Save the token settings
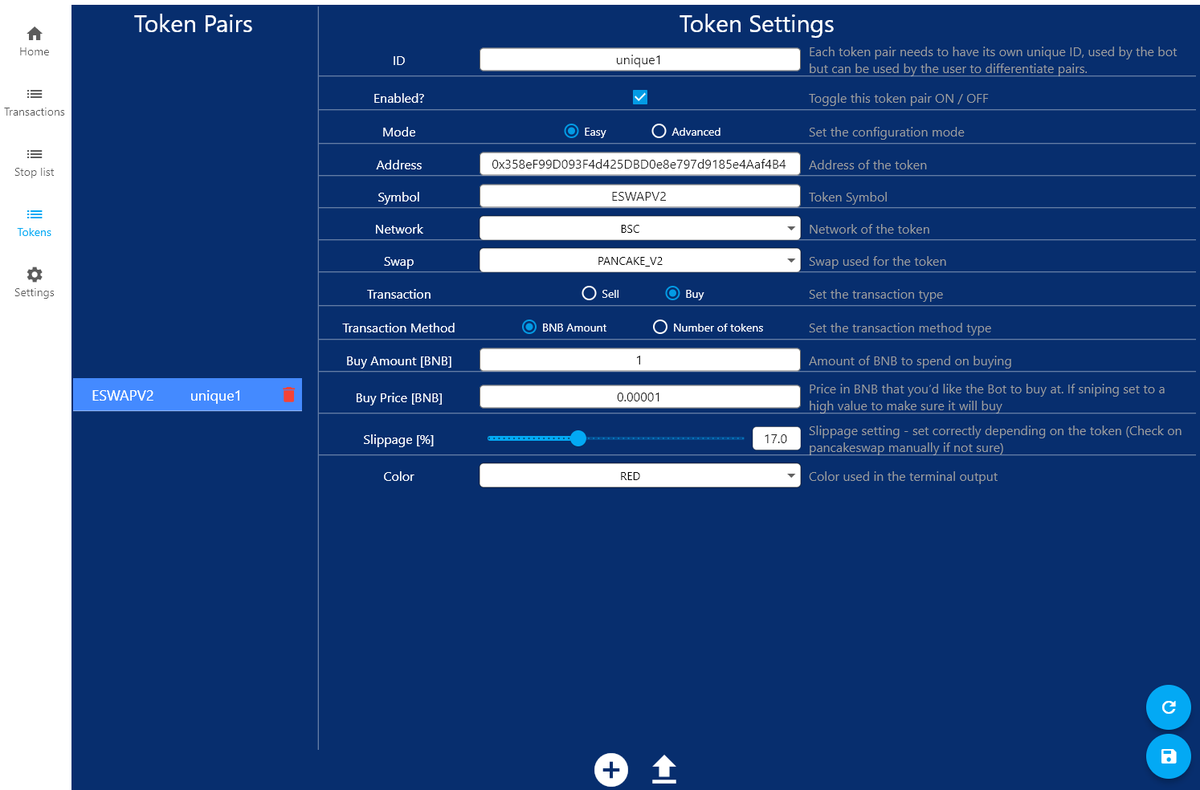Screen dimensions: 1200x790 tap(1168, 757)
